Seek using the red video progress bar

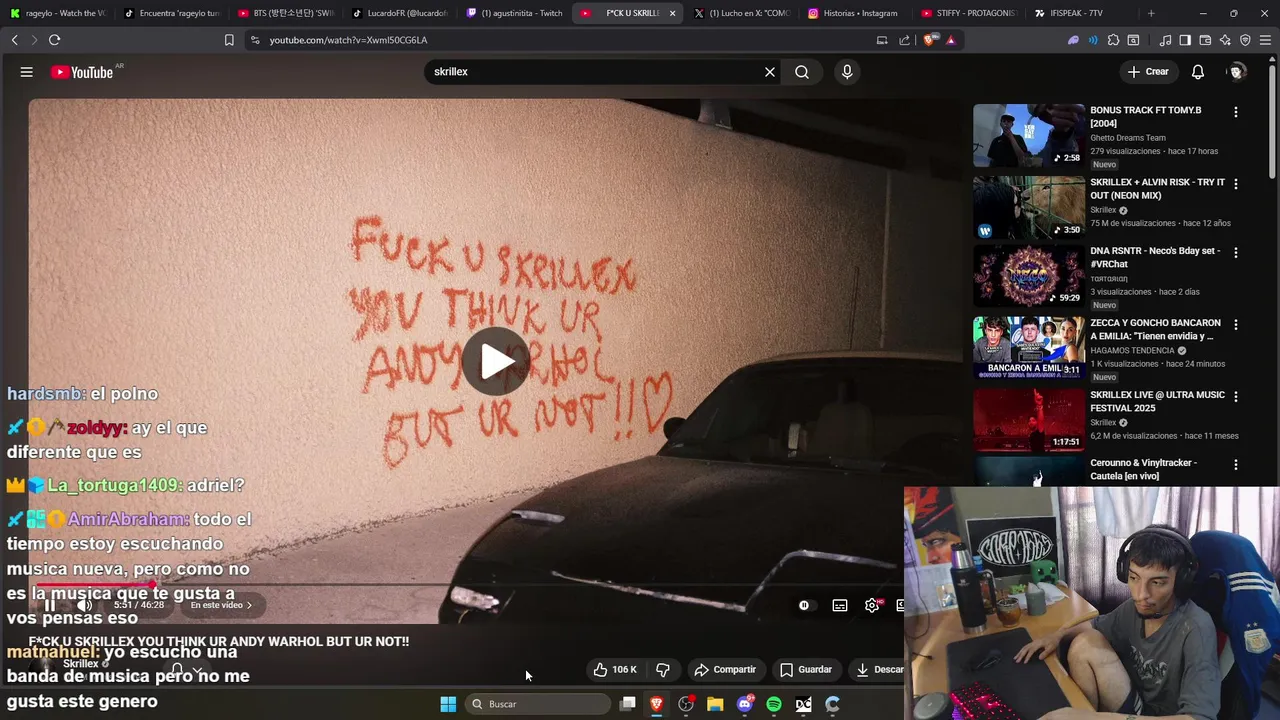coord(466,584)
